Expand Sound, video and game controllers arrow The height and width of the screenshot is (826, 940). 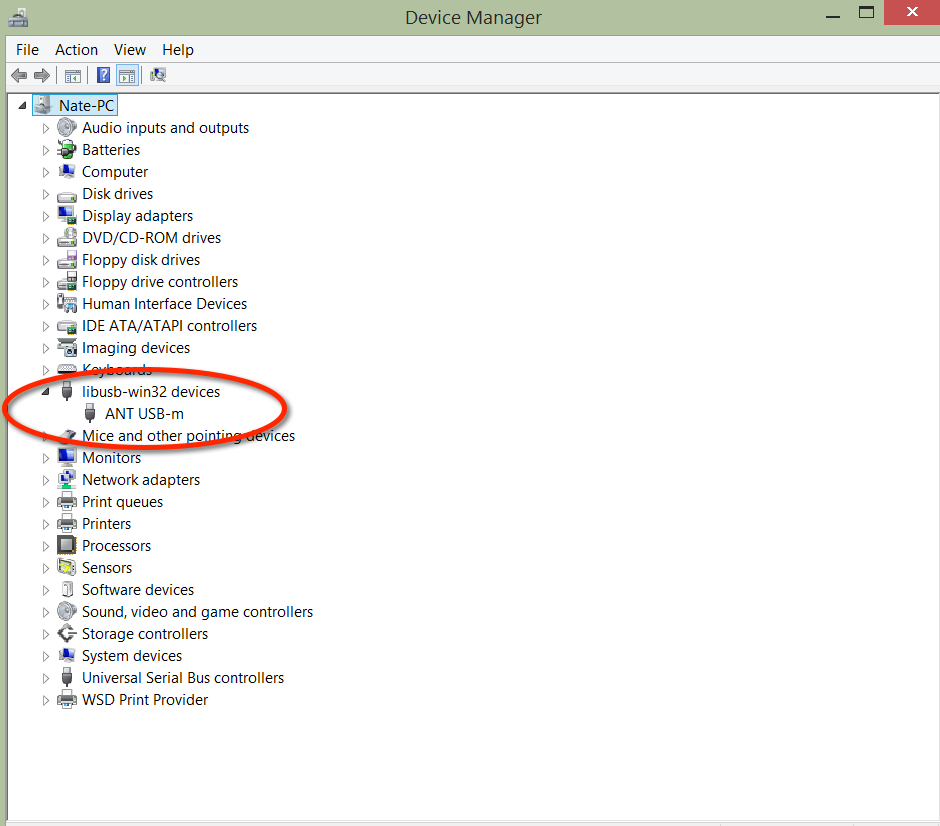click(x=46, y=612)
